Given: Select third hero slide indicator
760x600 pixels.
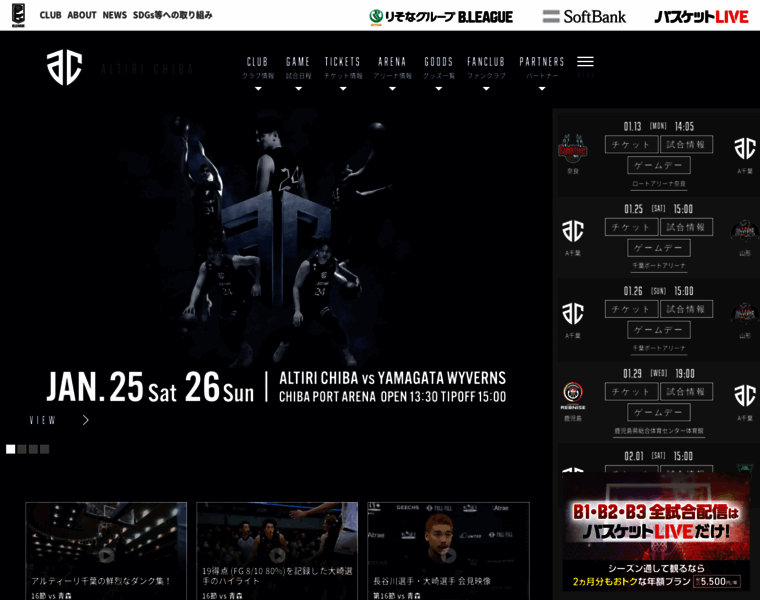Looking at the screenshot, I should coord(33,449).
